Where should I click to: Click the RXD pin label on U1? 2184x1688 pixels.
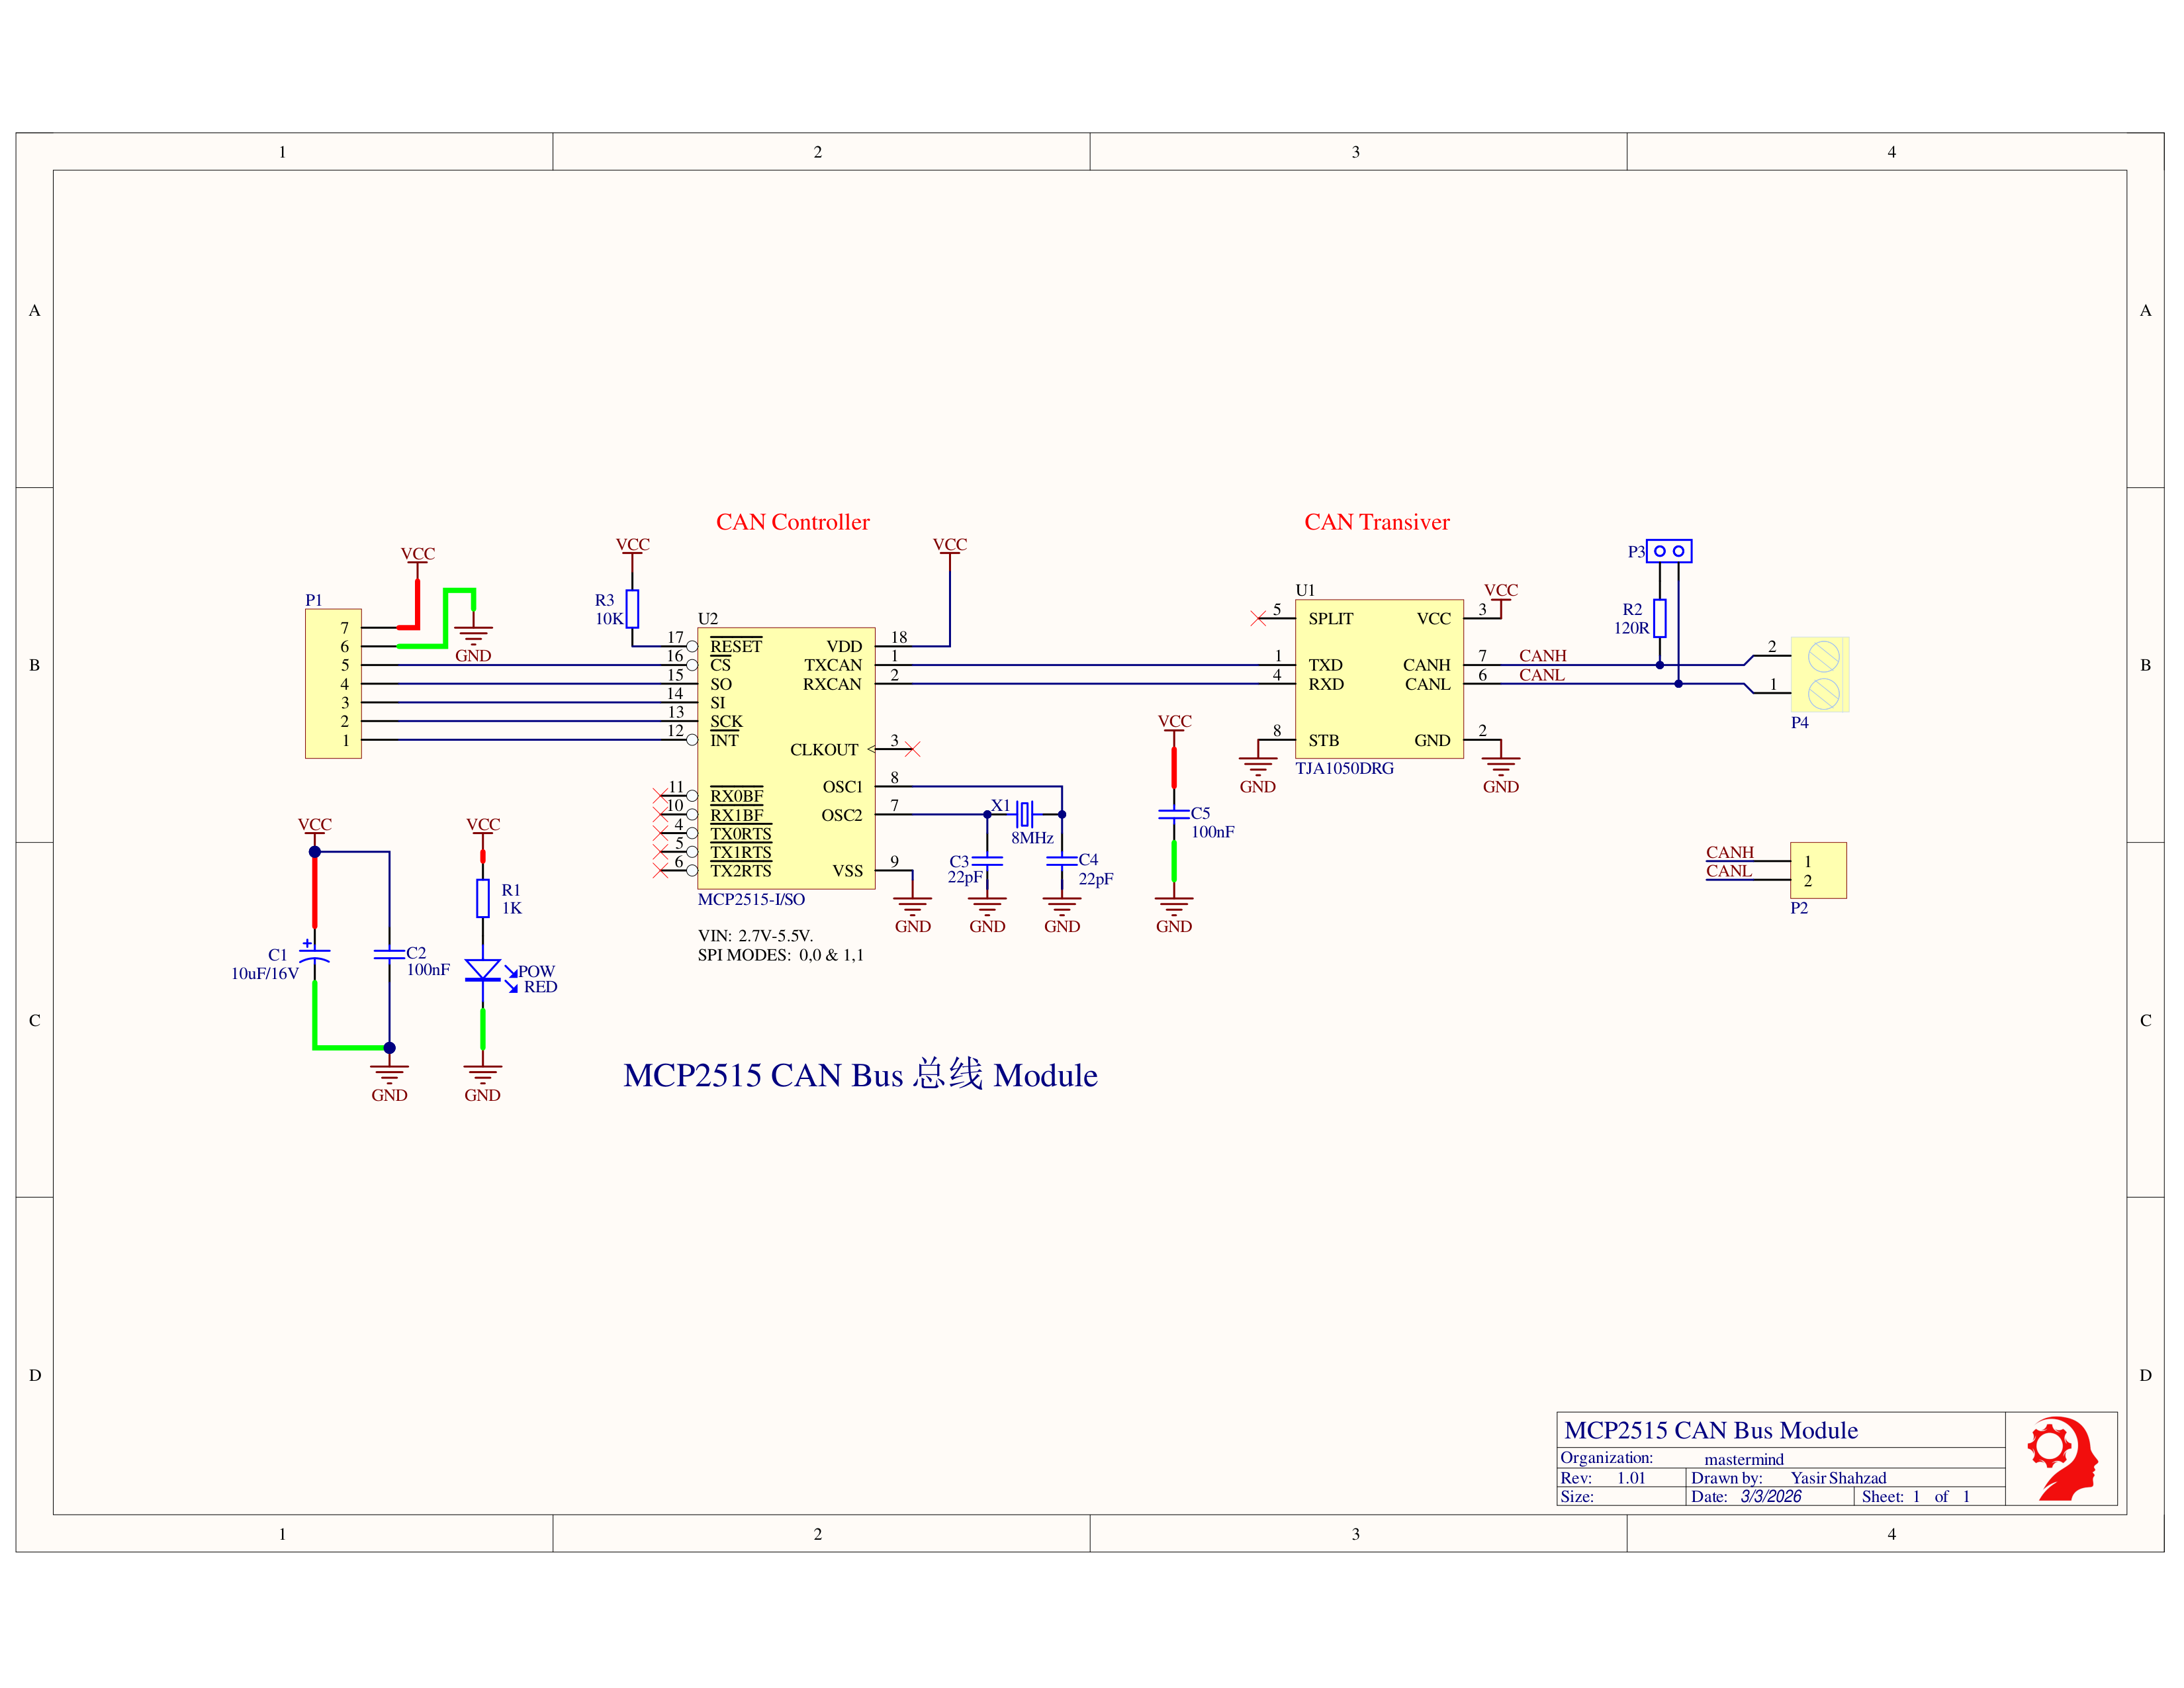[x=1326, y=684]
